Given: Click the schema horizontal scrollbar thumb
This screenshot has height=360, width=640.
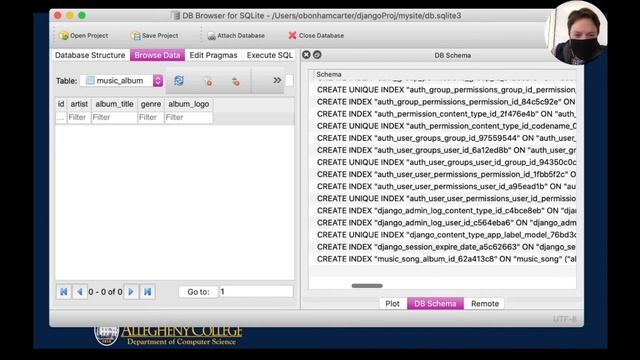Looking at the screenshot, I should (367, 286).
